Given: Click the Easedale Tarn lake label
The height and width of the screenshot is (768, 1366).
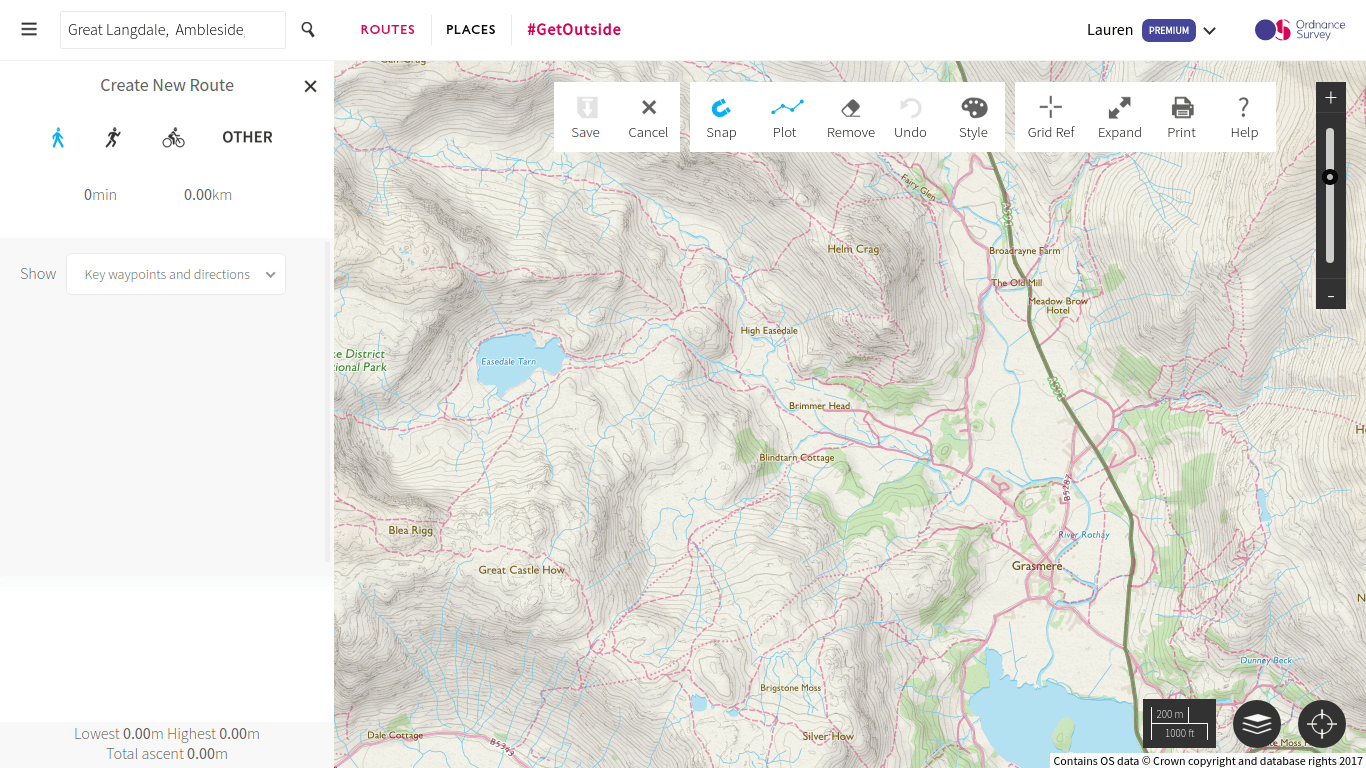Looking at the screenshot, I should click(x=508, y=362).
